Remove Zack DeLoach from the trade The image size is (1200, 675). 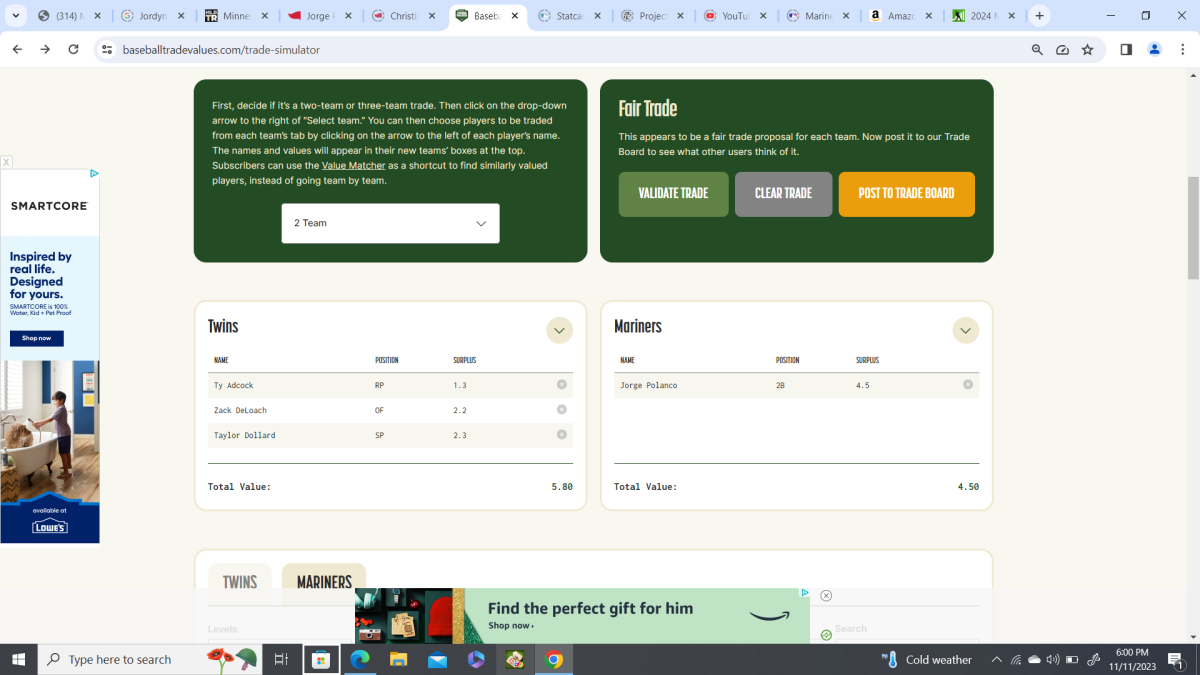click(562, 409)
